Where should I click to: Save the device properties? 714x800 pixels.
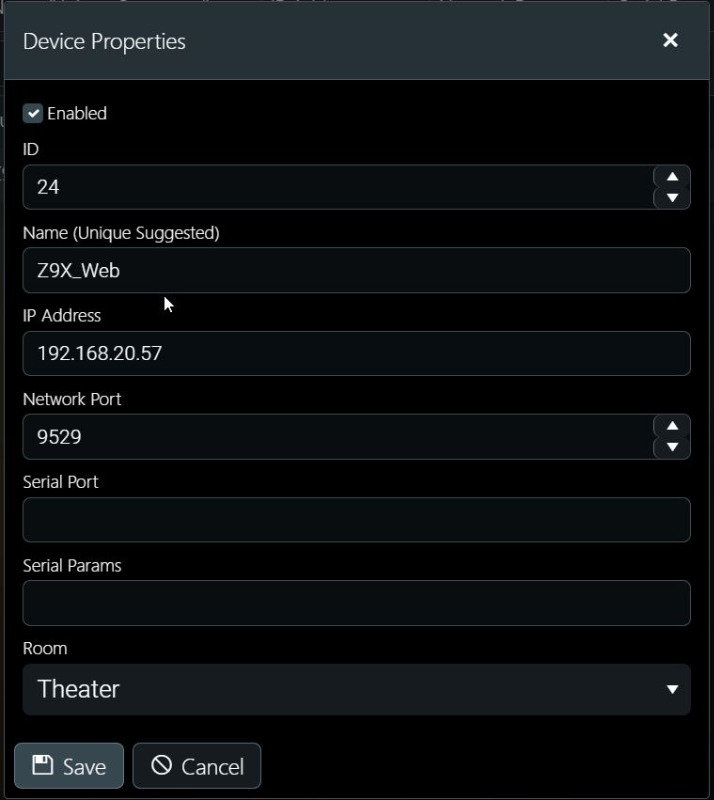click(69, 766)
